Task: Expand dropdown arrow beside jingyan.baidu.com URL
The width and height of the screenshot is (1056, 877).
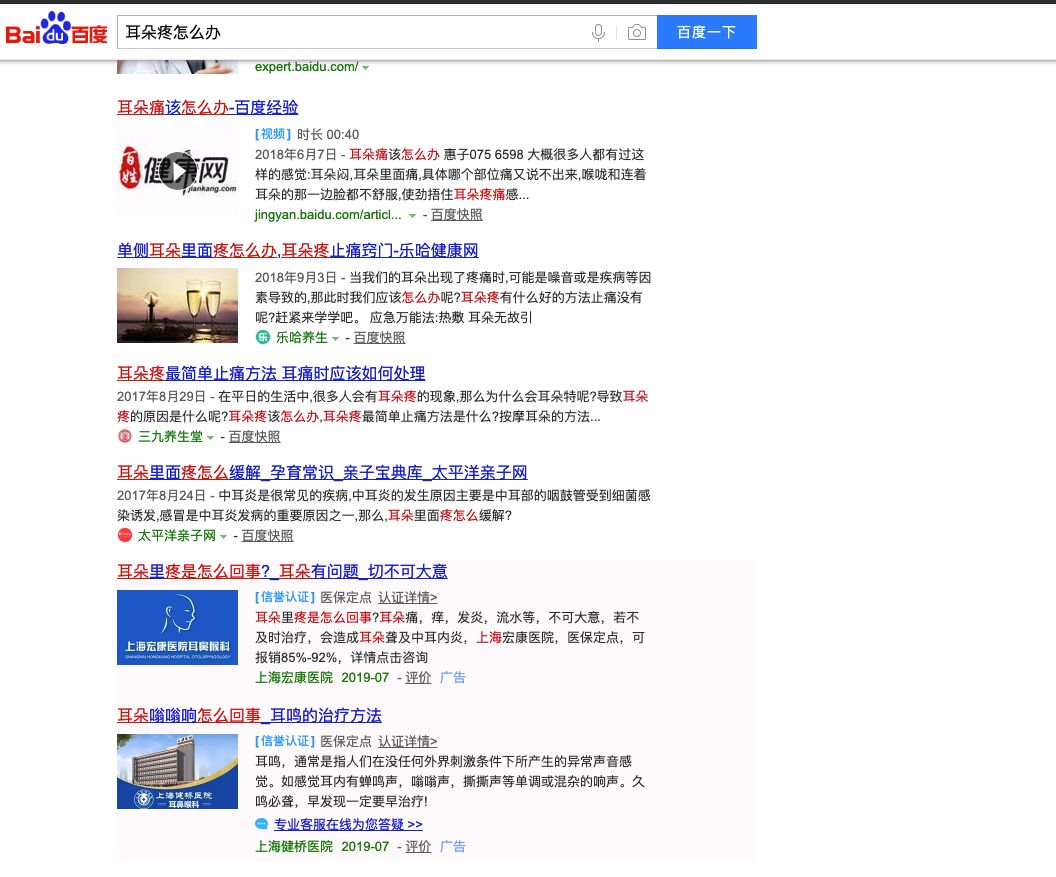Action: point(412,216)
